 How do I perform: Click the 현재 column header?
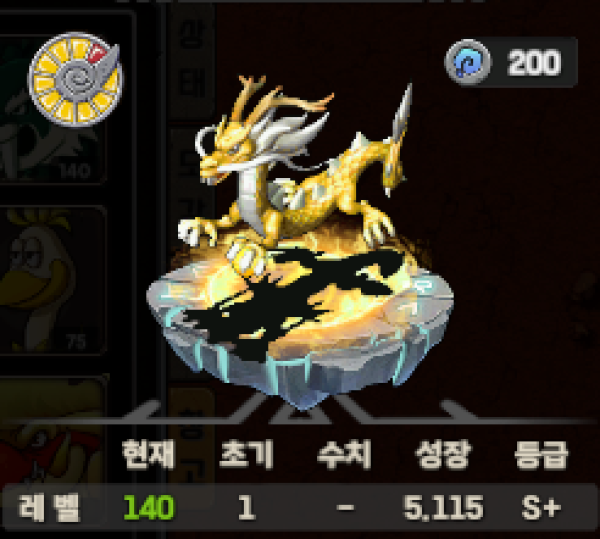tap(148, 454)
